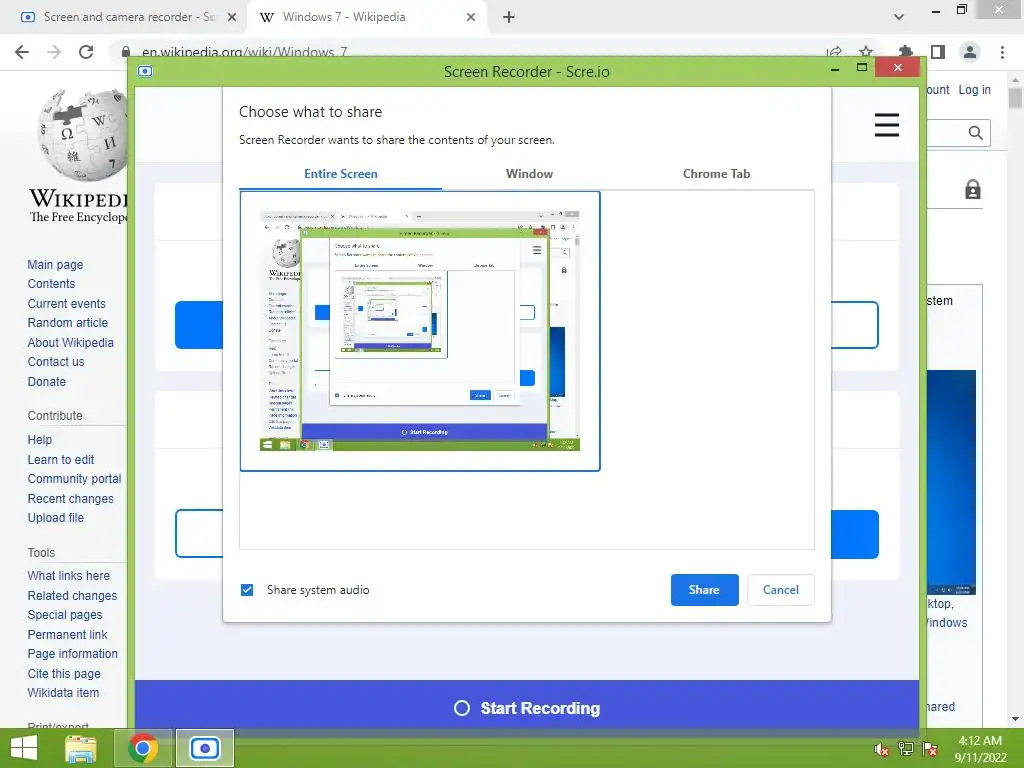This screenshot has width=1024, height=768.
Task: Select the Windows 7 - Wikipedia tab
Action: tap(366, 17)
